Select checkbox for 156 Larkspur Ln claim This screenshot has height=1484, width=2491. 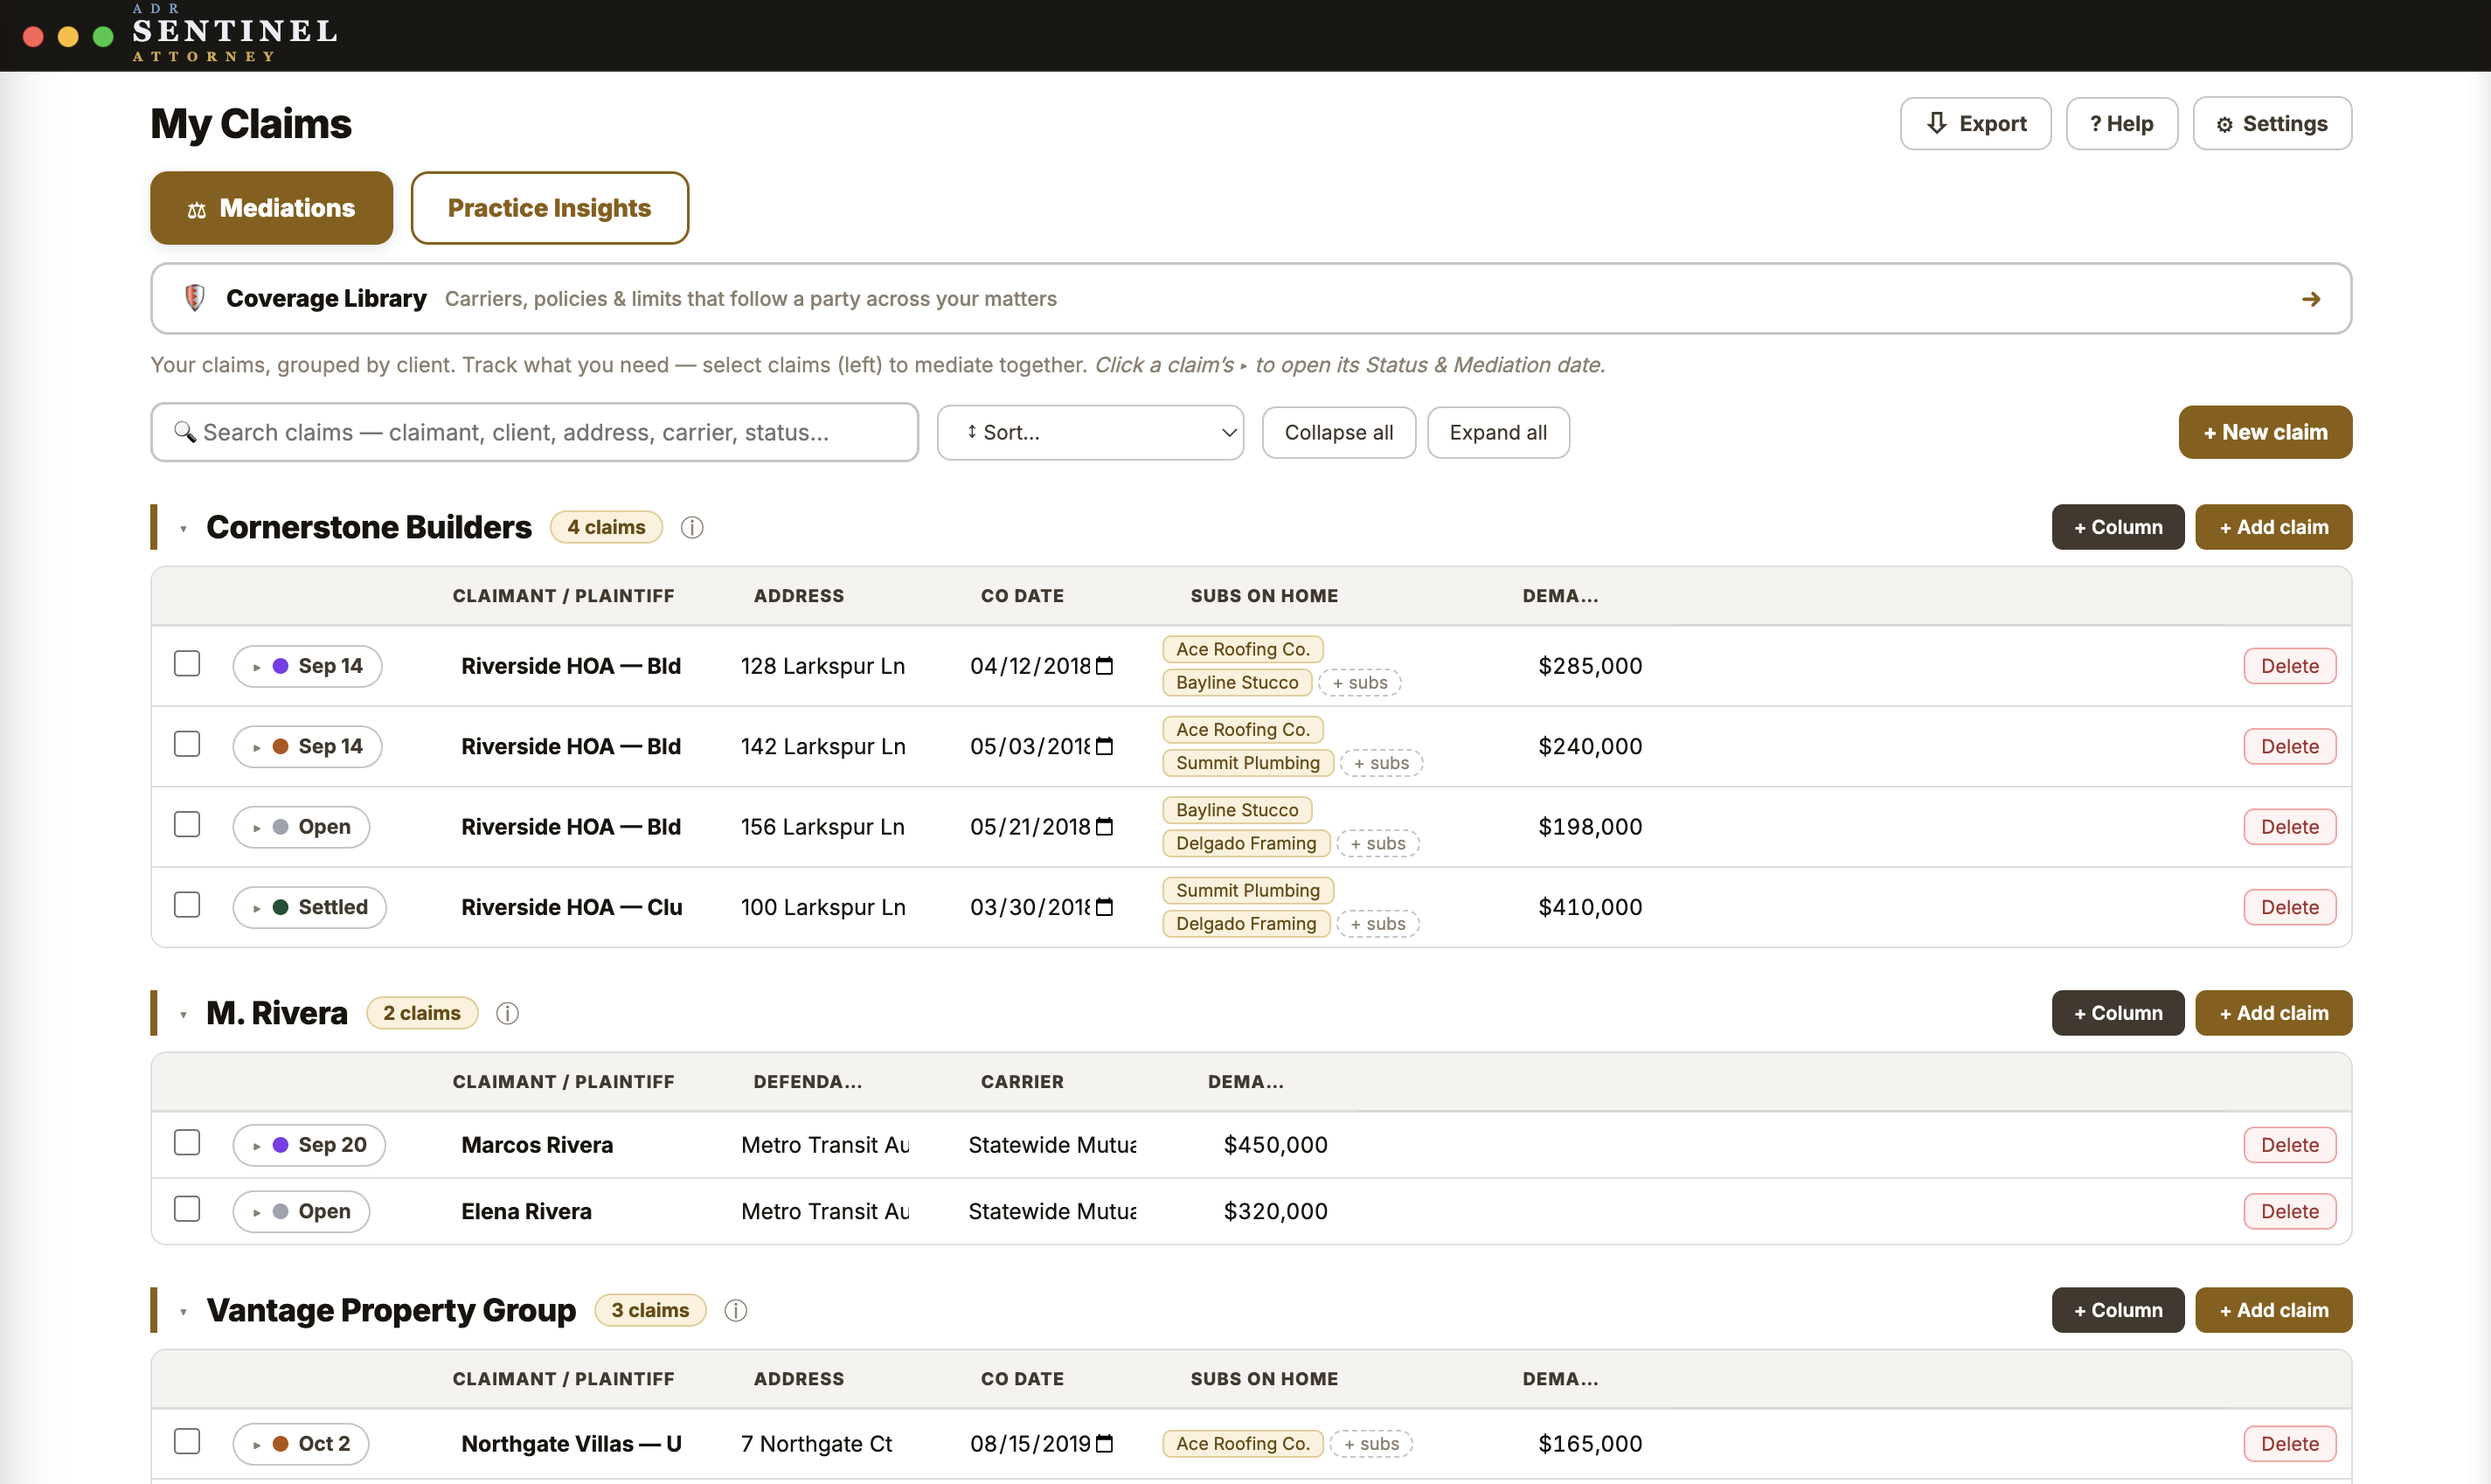tap(187, 825)
